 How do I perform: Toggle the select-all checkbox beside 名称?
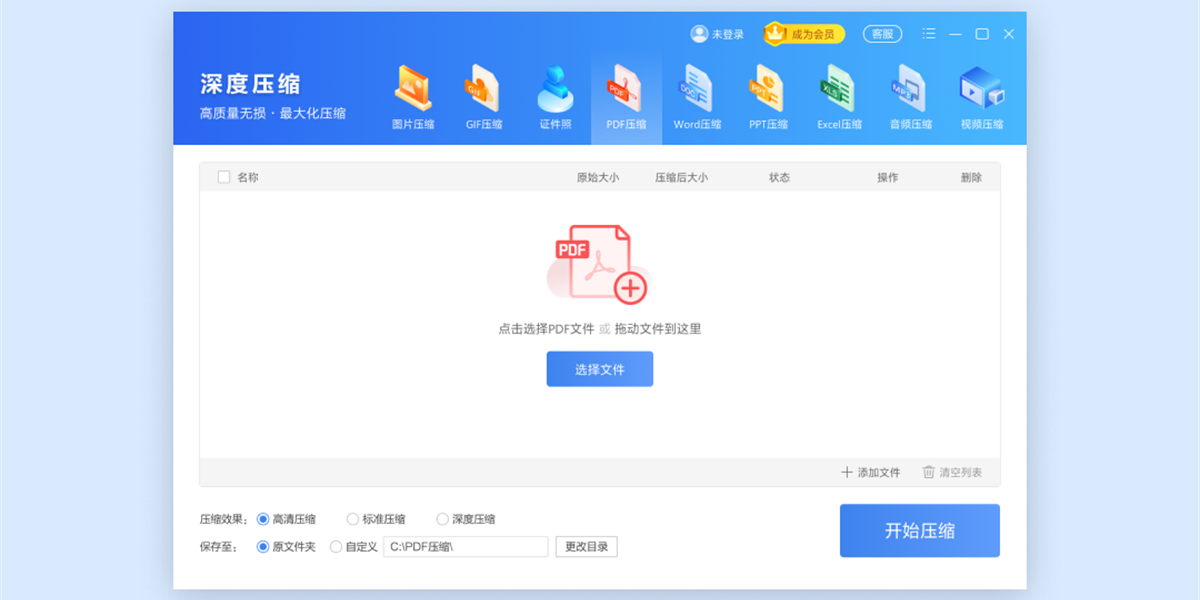[x=223, y=177]
